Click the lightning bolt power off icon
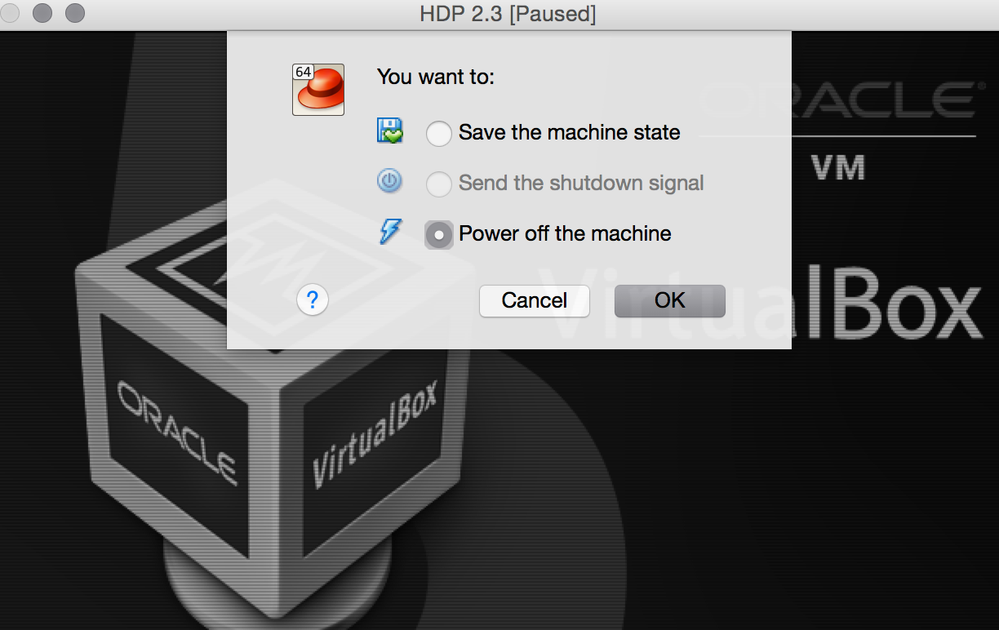Viewport: 999px width, 630px height. [390, 231]
